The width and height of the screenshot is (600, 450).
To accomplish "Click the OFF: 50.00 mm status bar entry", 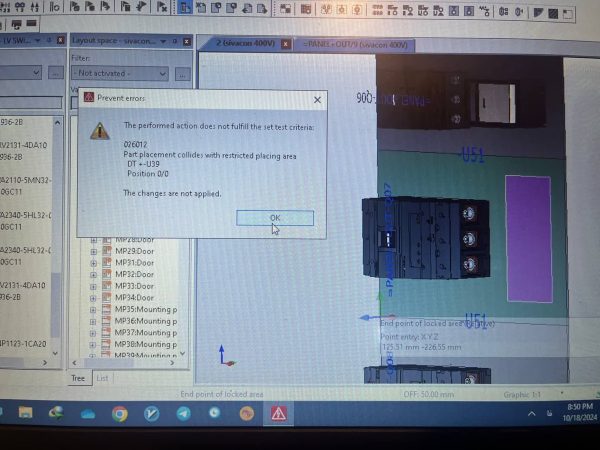I will 429,394.
